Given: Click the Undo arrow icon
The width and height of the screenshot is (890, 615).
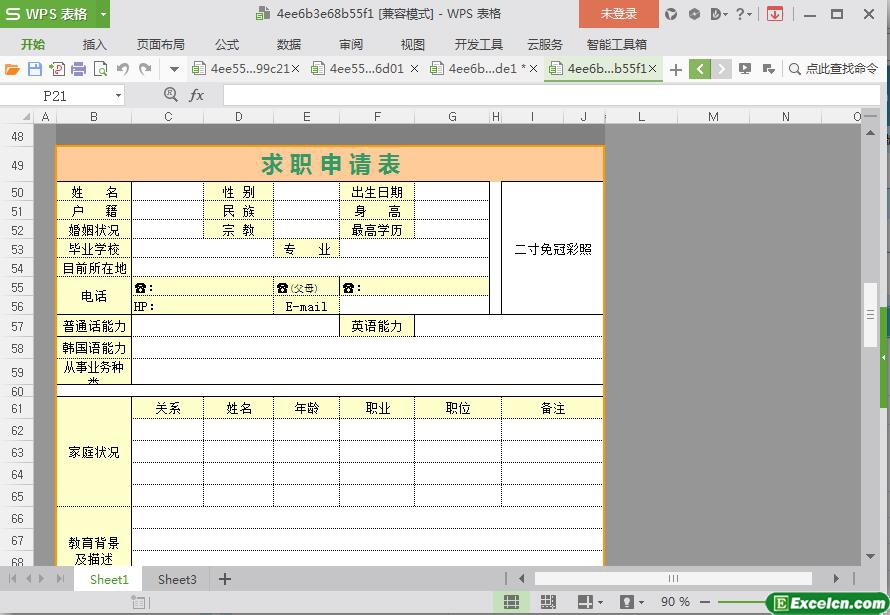Looking at the screenshot, I should (122, 69).
